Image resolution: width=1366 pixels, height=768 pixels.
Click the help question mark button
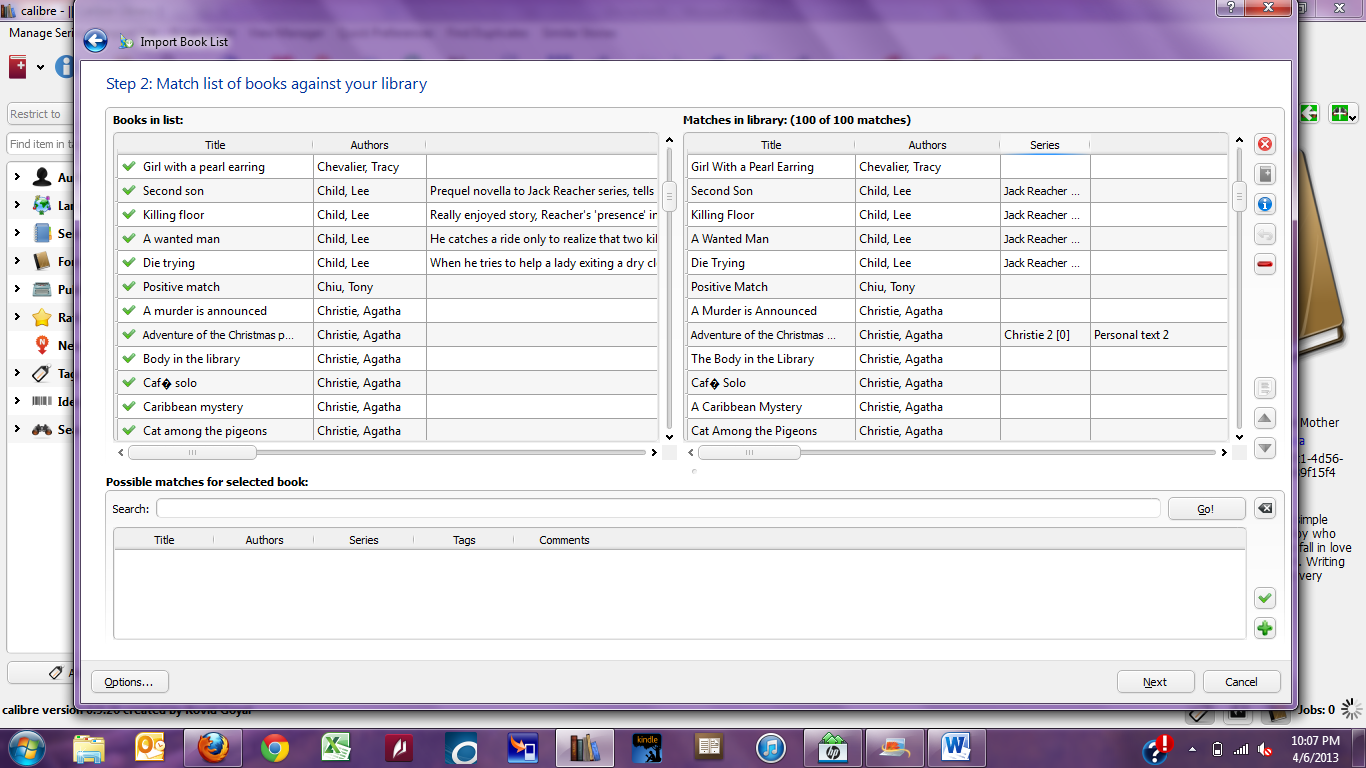[x=1230, y=7]
